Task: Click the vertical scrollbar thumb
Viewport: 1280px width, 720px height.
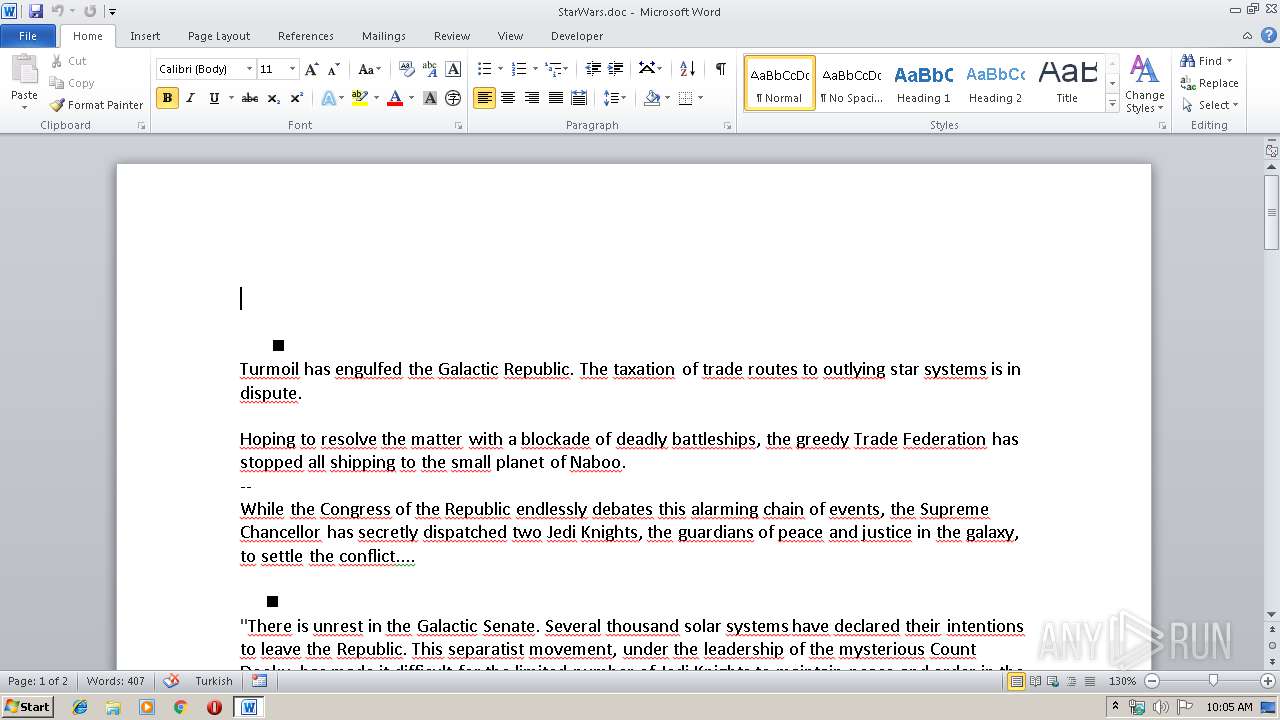Action: (x=1272, y=212)
